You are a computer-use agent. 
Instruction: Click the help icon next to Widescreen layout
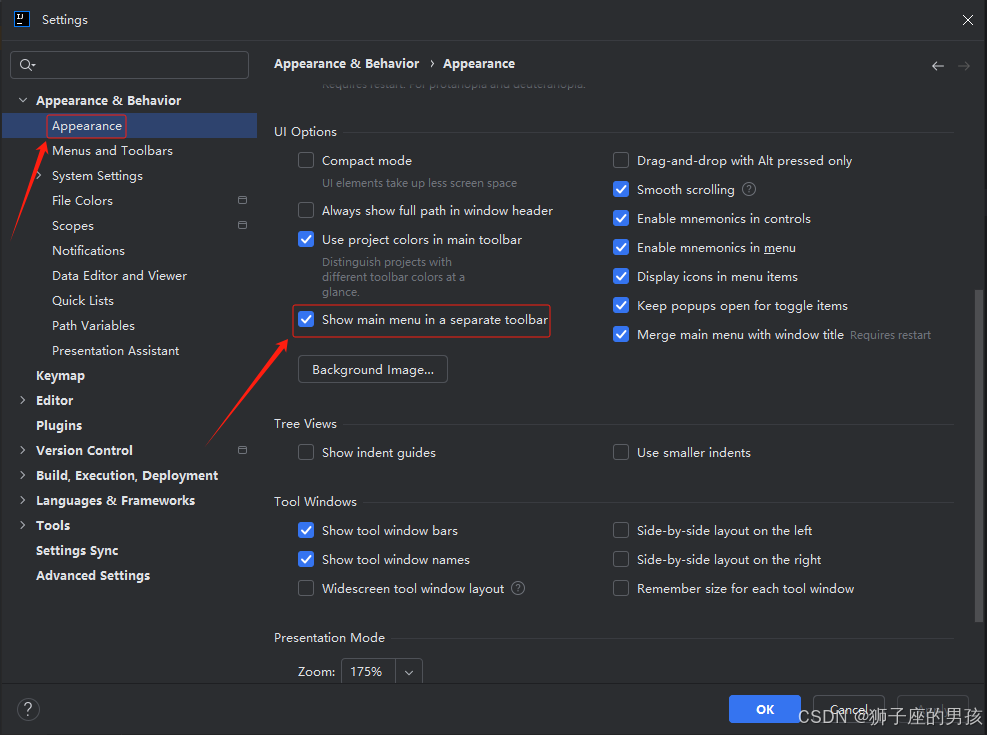pos(518,588)
